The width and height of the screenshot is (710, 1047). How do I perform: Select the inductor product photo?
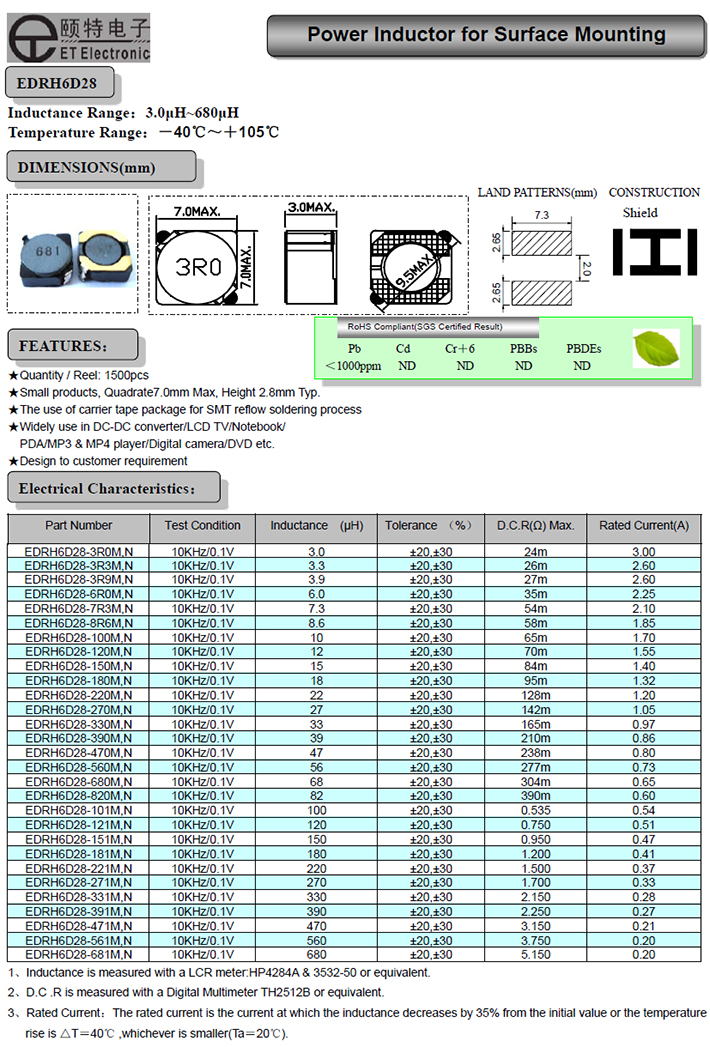(x=72, y=258)
